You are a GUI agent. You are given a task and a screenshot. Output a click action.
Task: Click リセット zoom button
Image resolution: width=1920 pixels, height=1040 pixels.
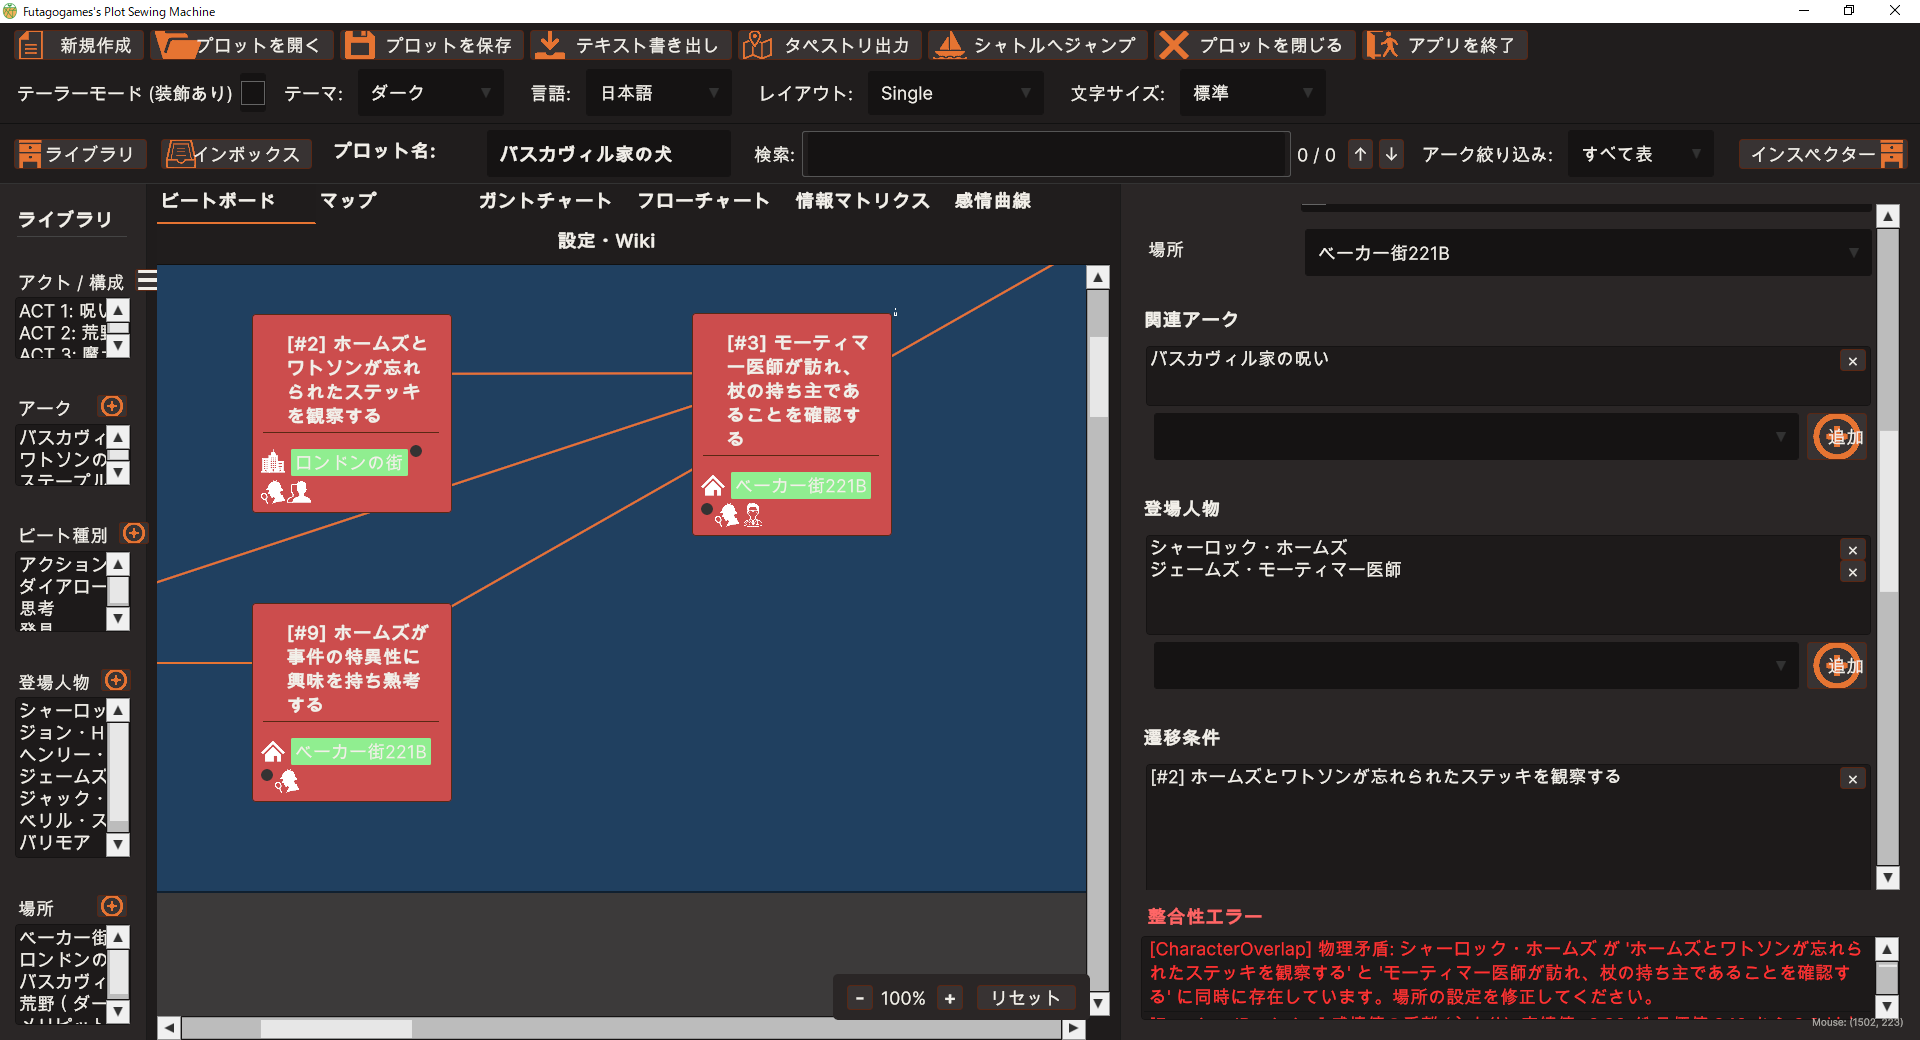(1025, 998)
